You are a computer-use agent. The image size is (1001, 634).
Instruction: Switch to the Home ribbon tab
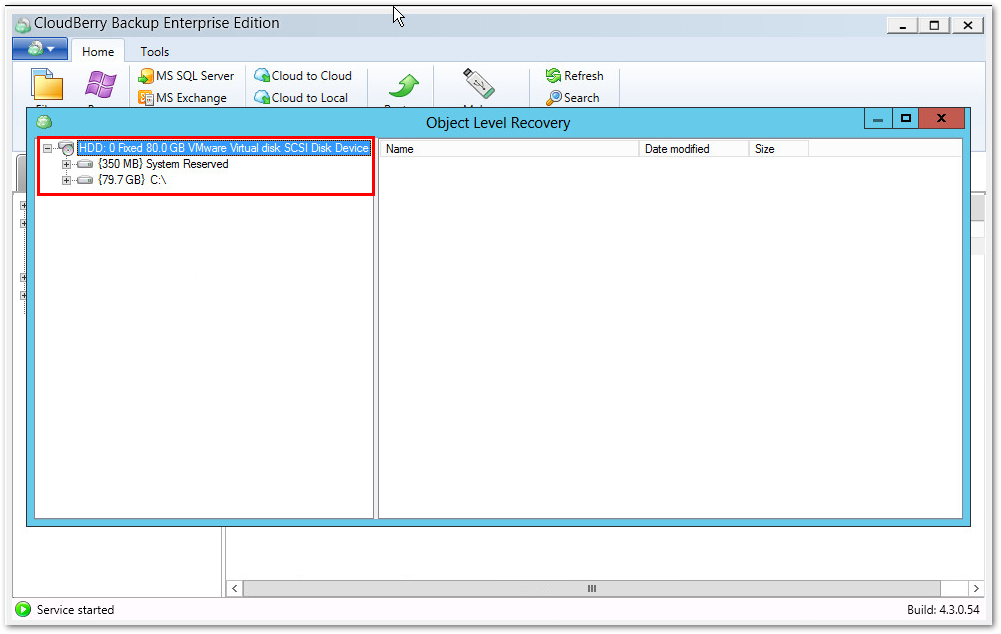coord(98,52)
